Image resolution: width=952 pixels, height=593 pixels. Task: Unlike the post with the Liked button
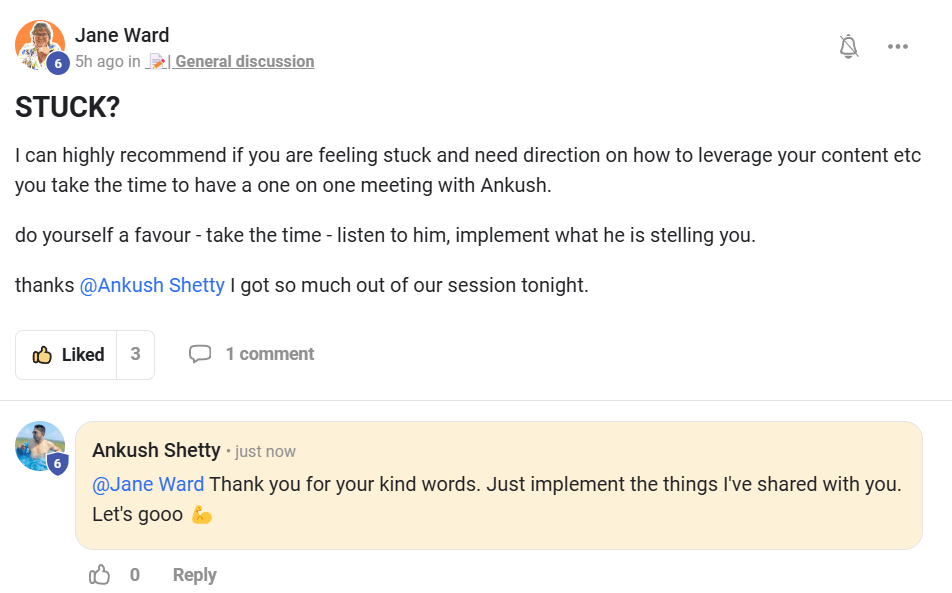point(68,355)
